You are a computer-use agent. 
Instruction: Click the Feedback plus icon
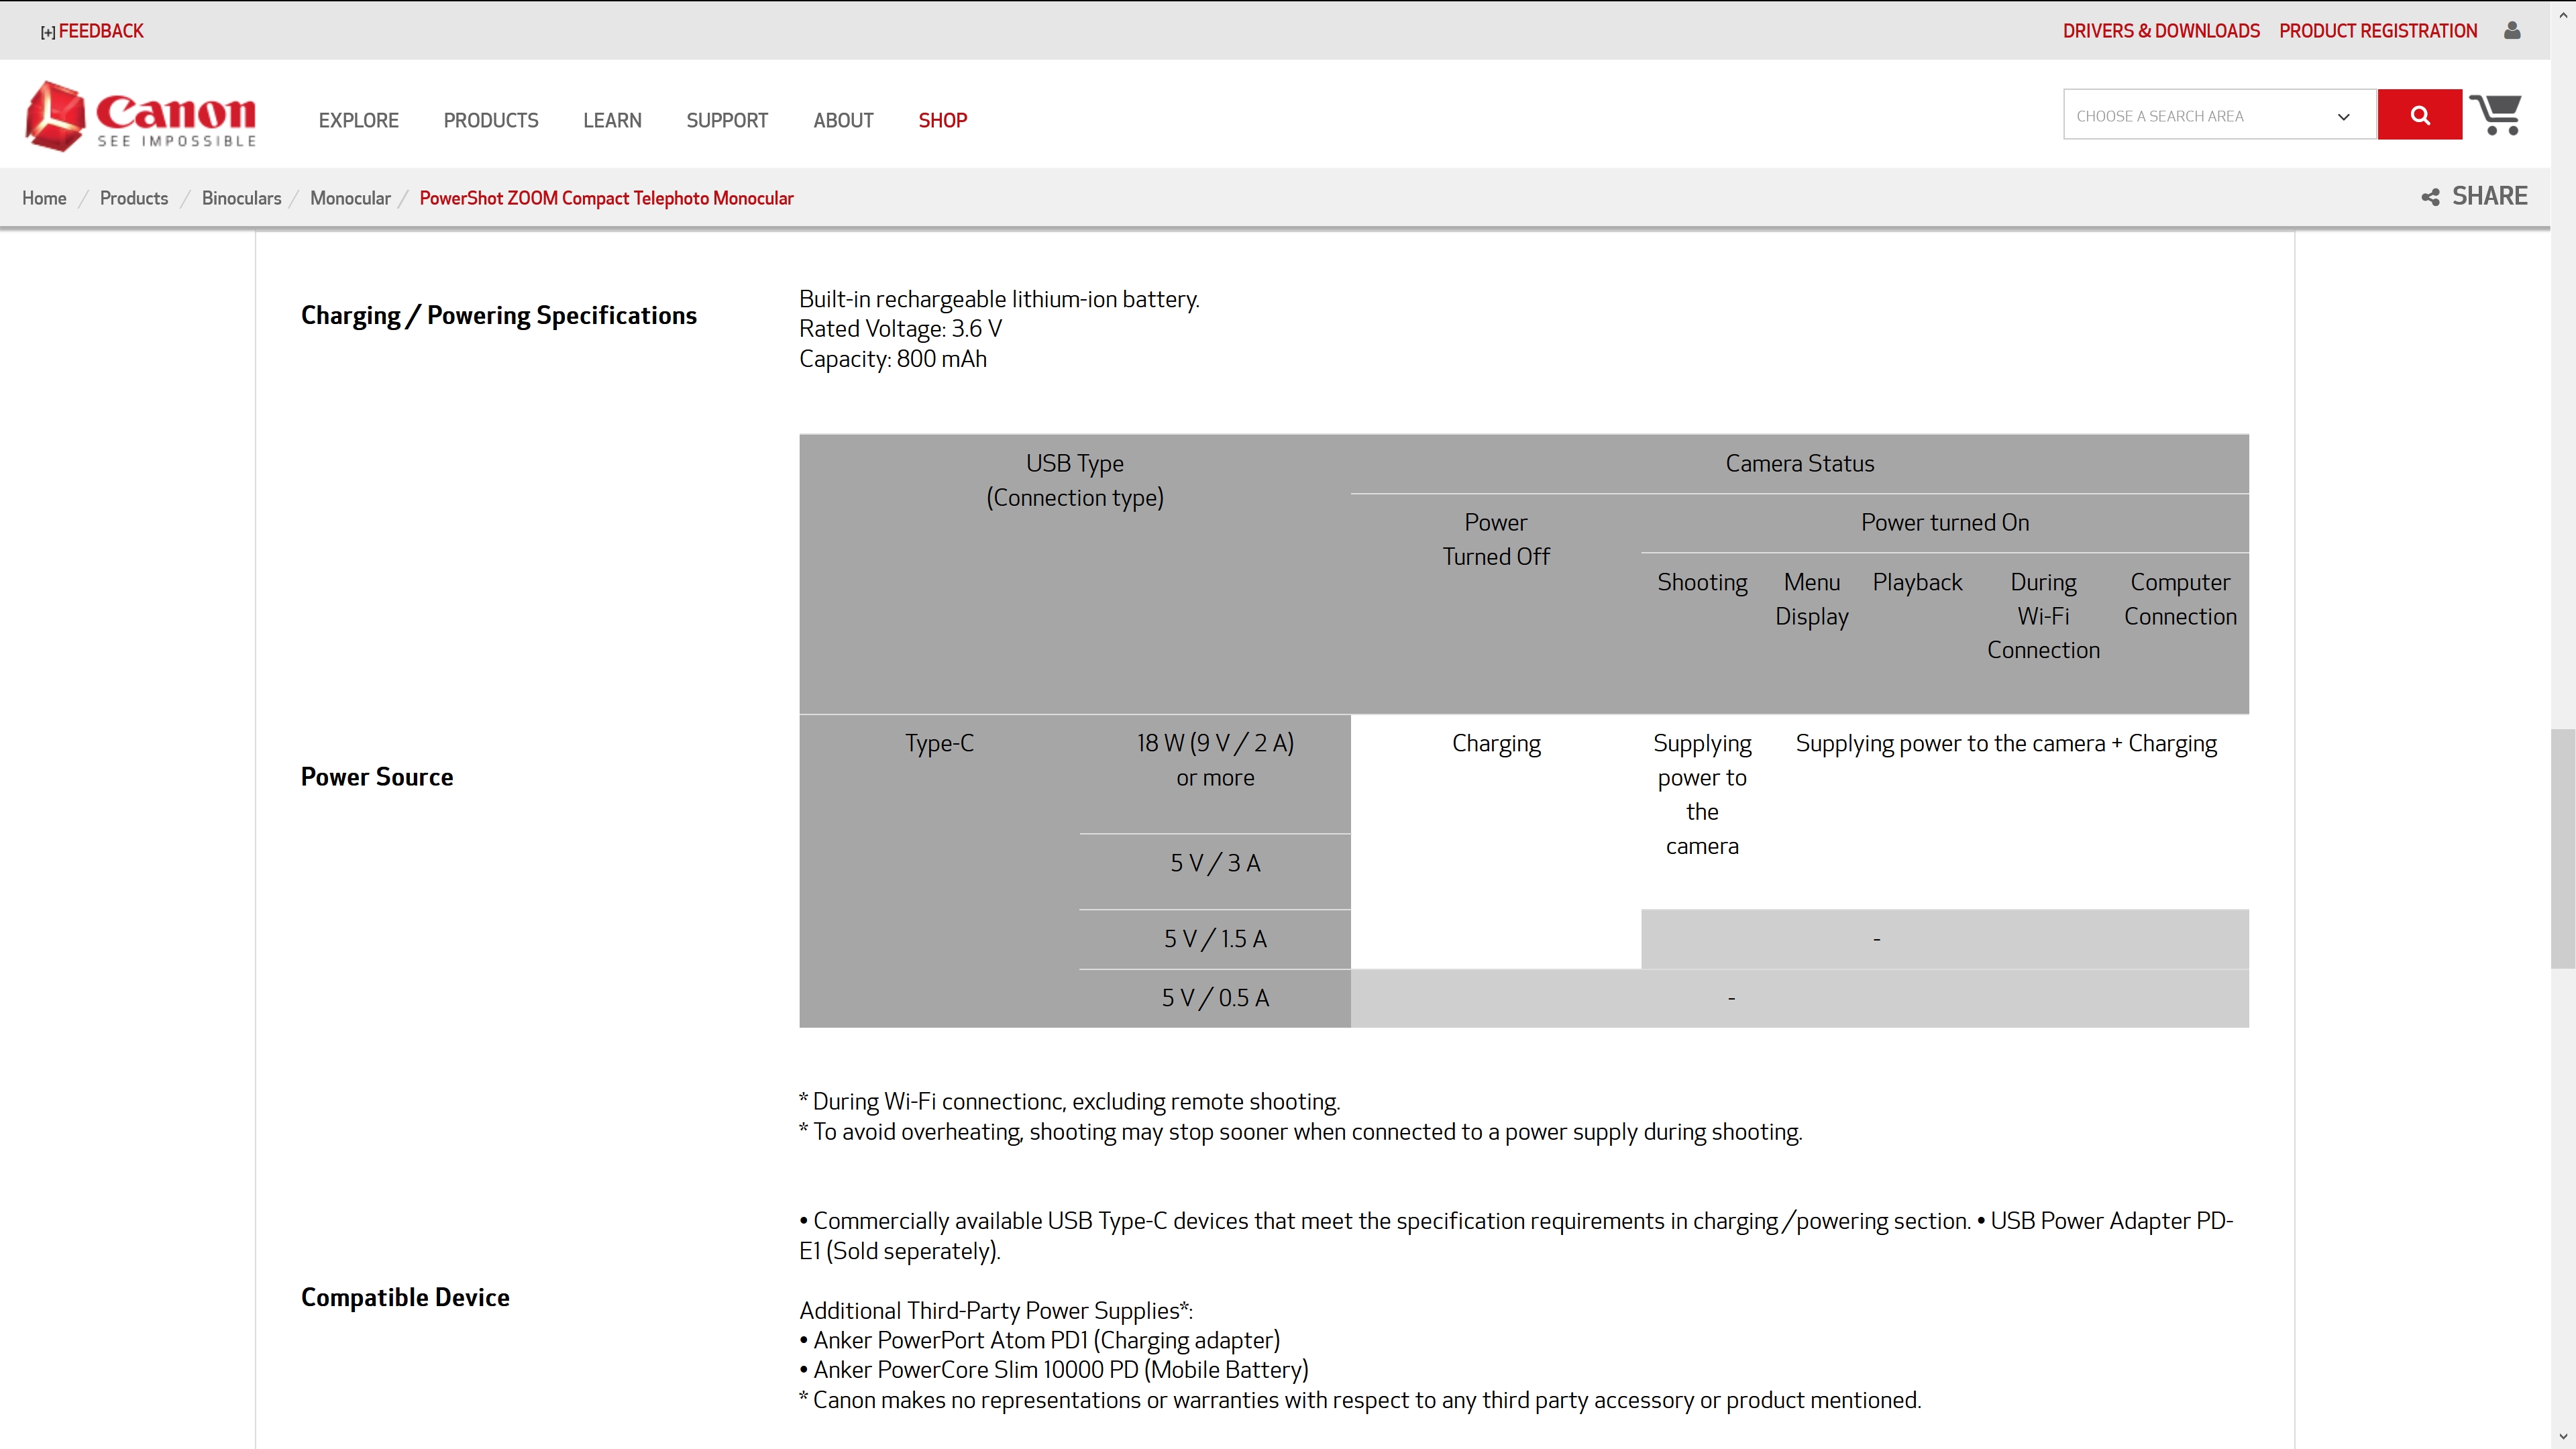coord(47,32)
